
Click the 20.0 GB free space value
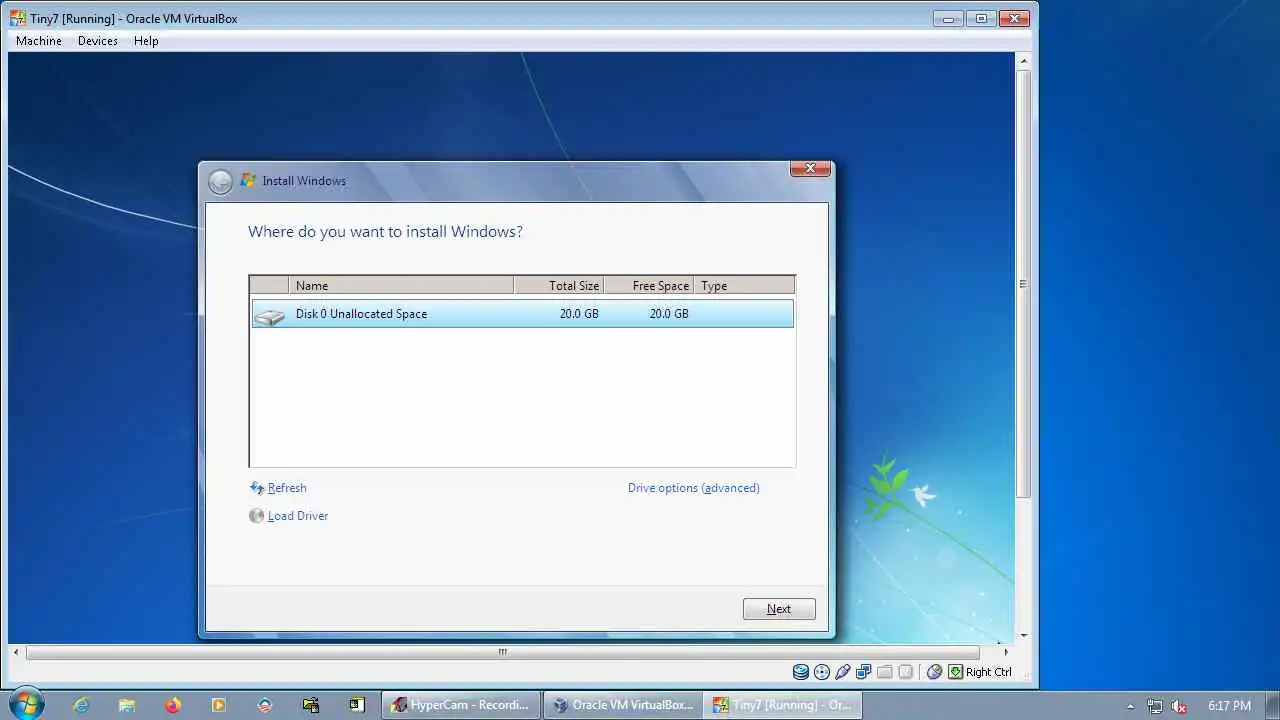[669, 314]
